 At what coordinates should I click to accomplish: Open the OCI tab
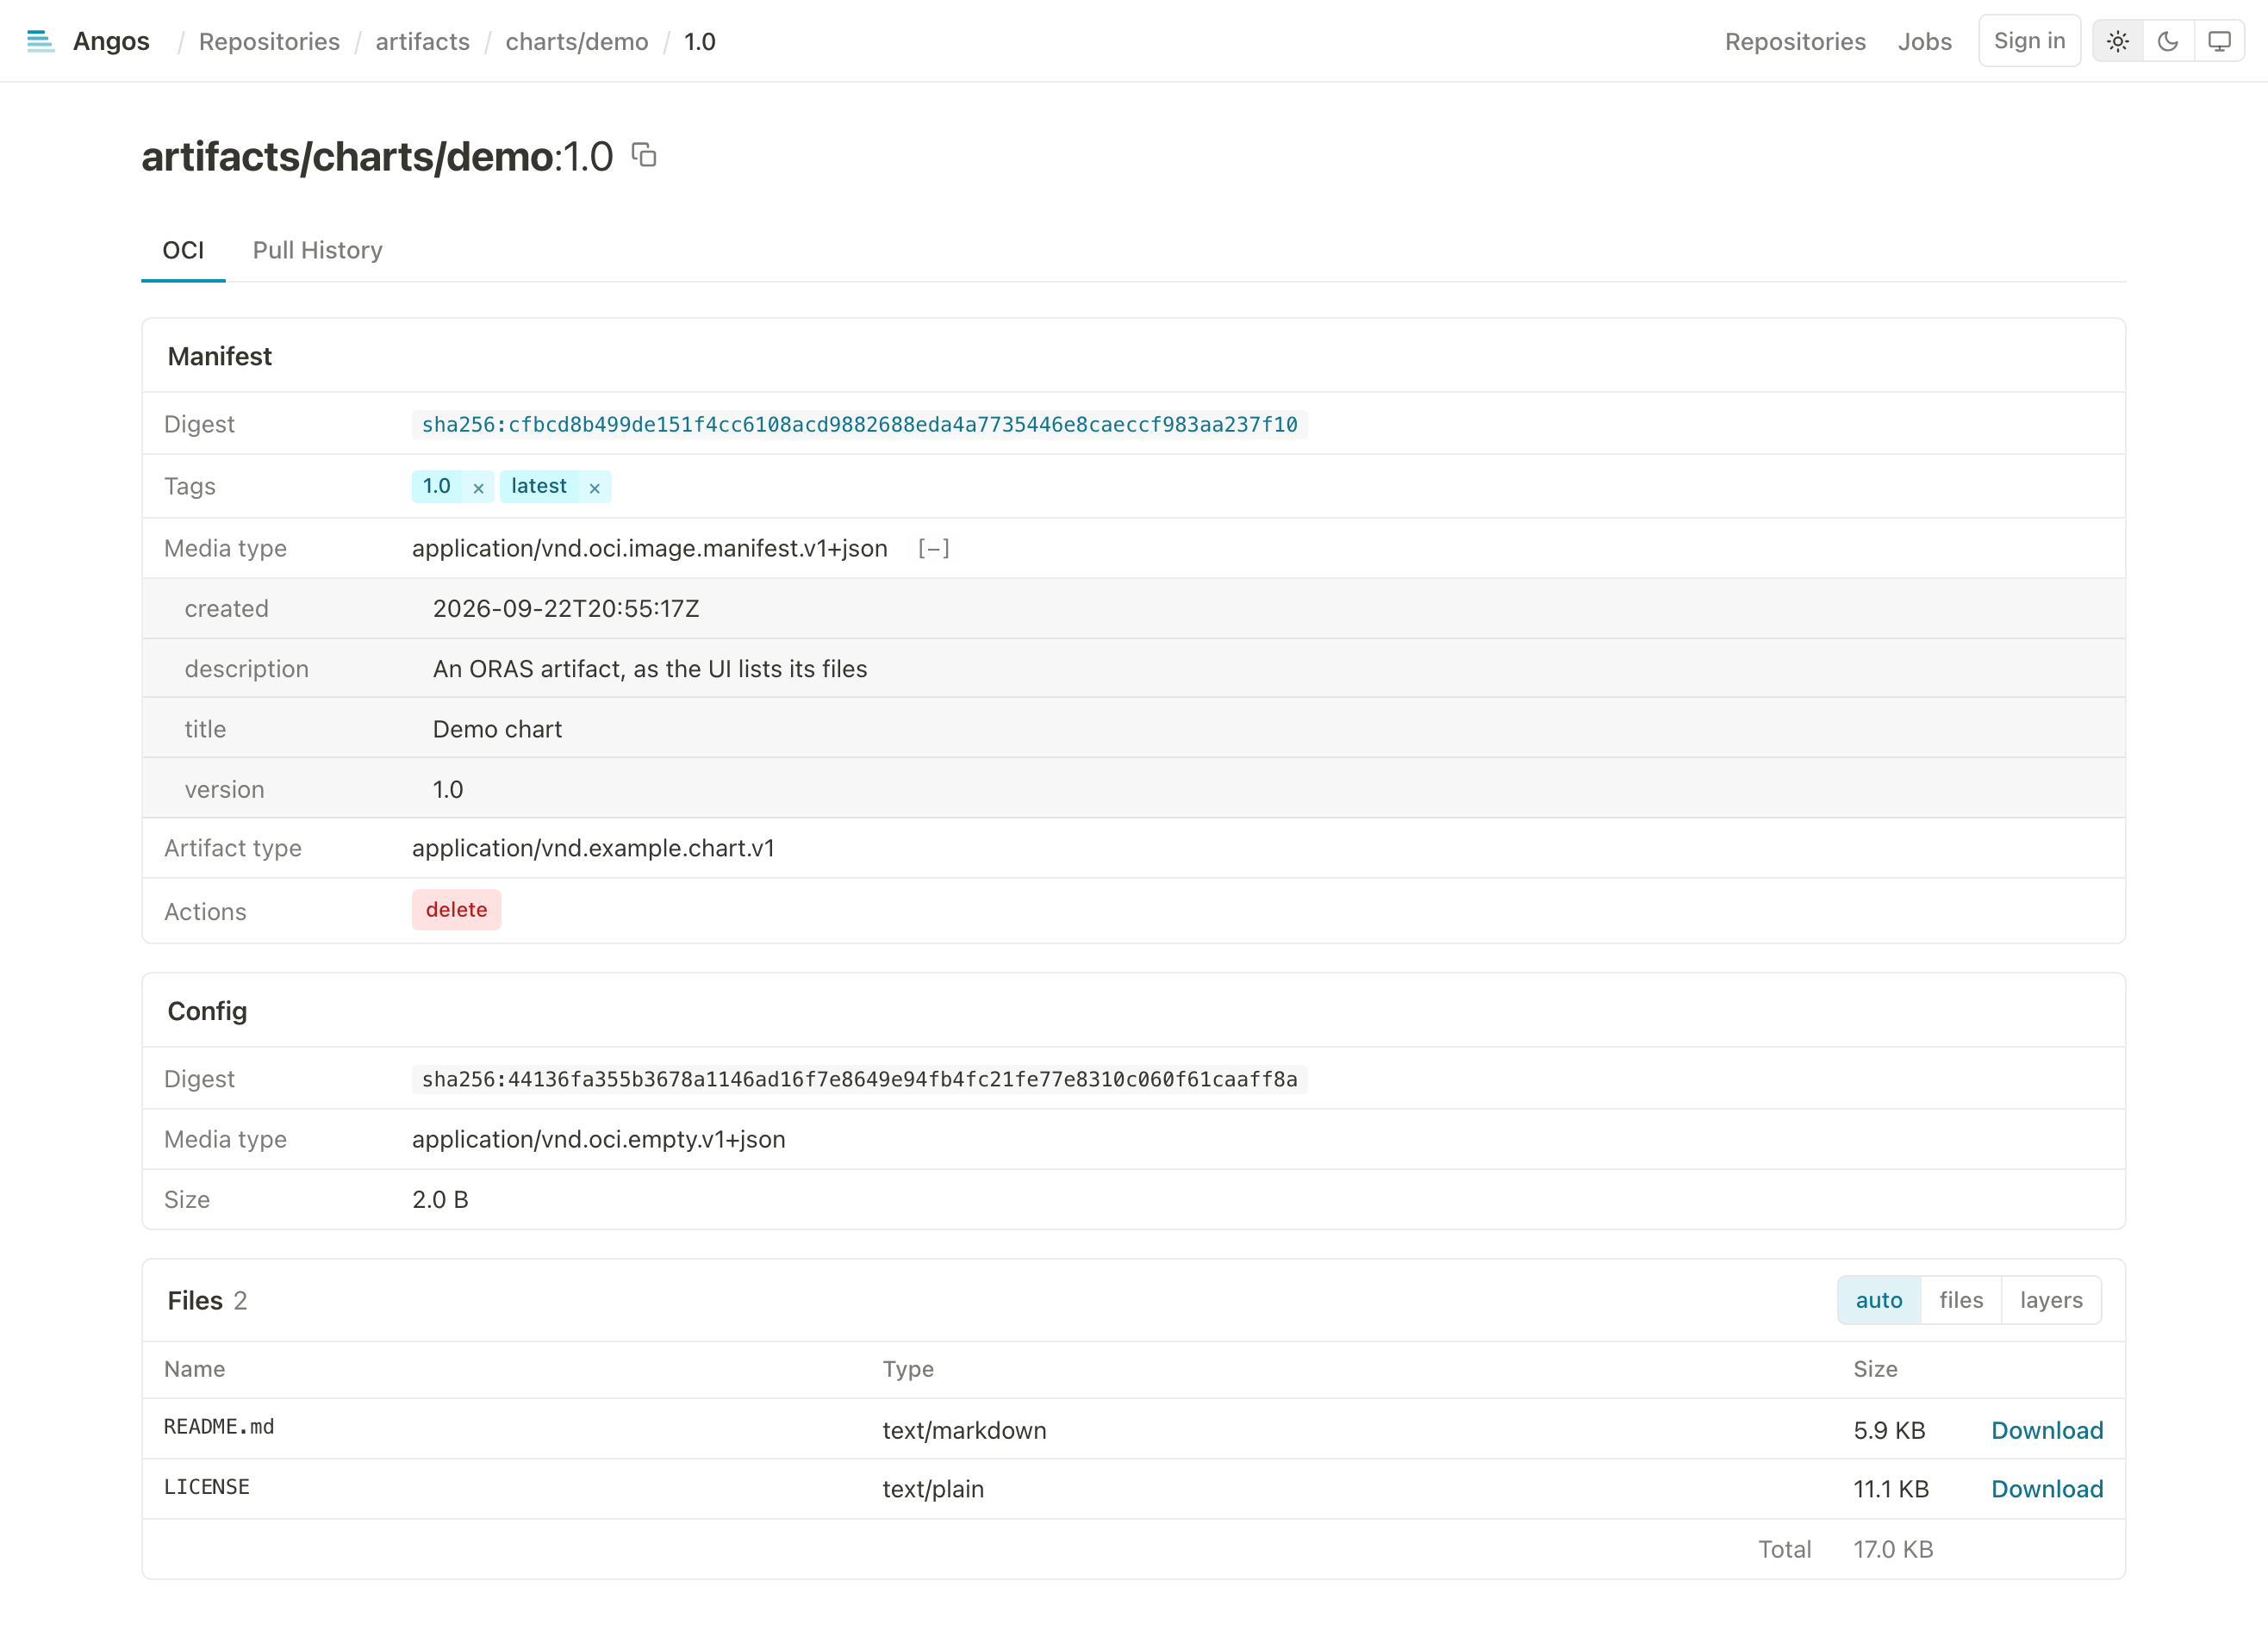click(183, 250)
